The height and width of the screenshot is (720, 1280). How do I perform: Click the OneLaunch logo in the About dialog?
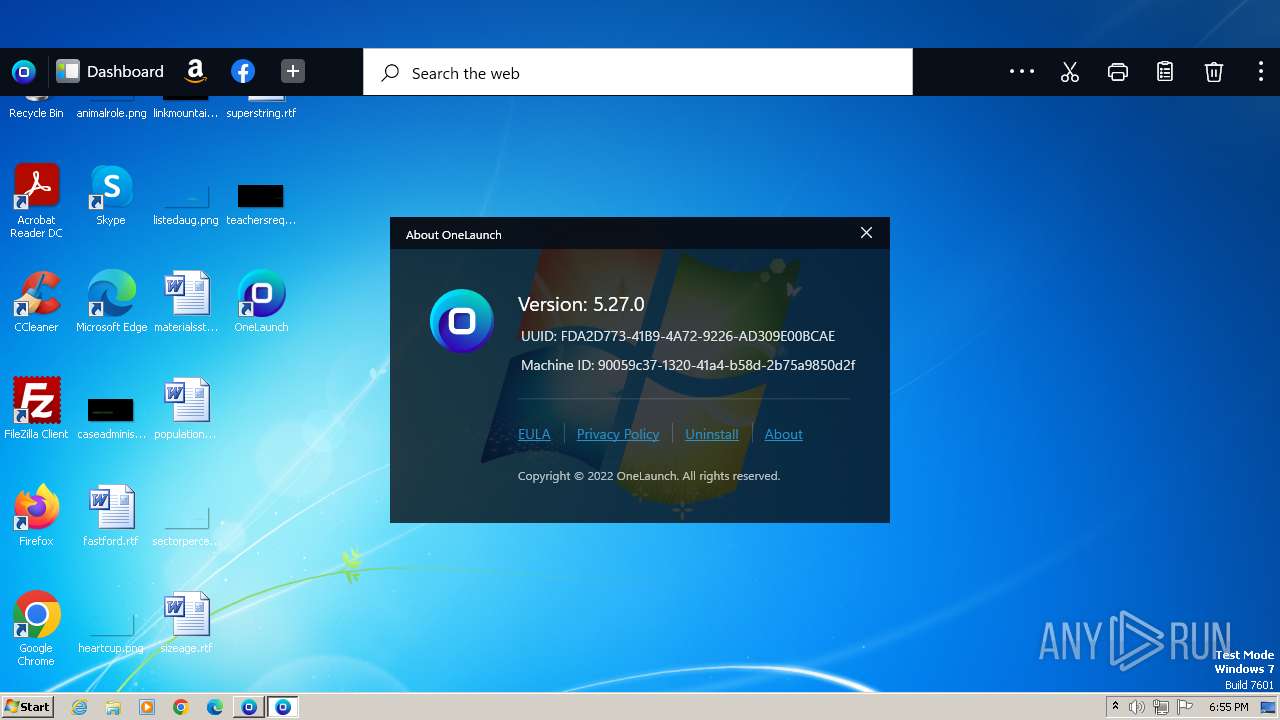(x=462, y=321)
